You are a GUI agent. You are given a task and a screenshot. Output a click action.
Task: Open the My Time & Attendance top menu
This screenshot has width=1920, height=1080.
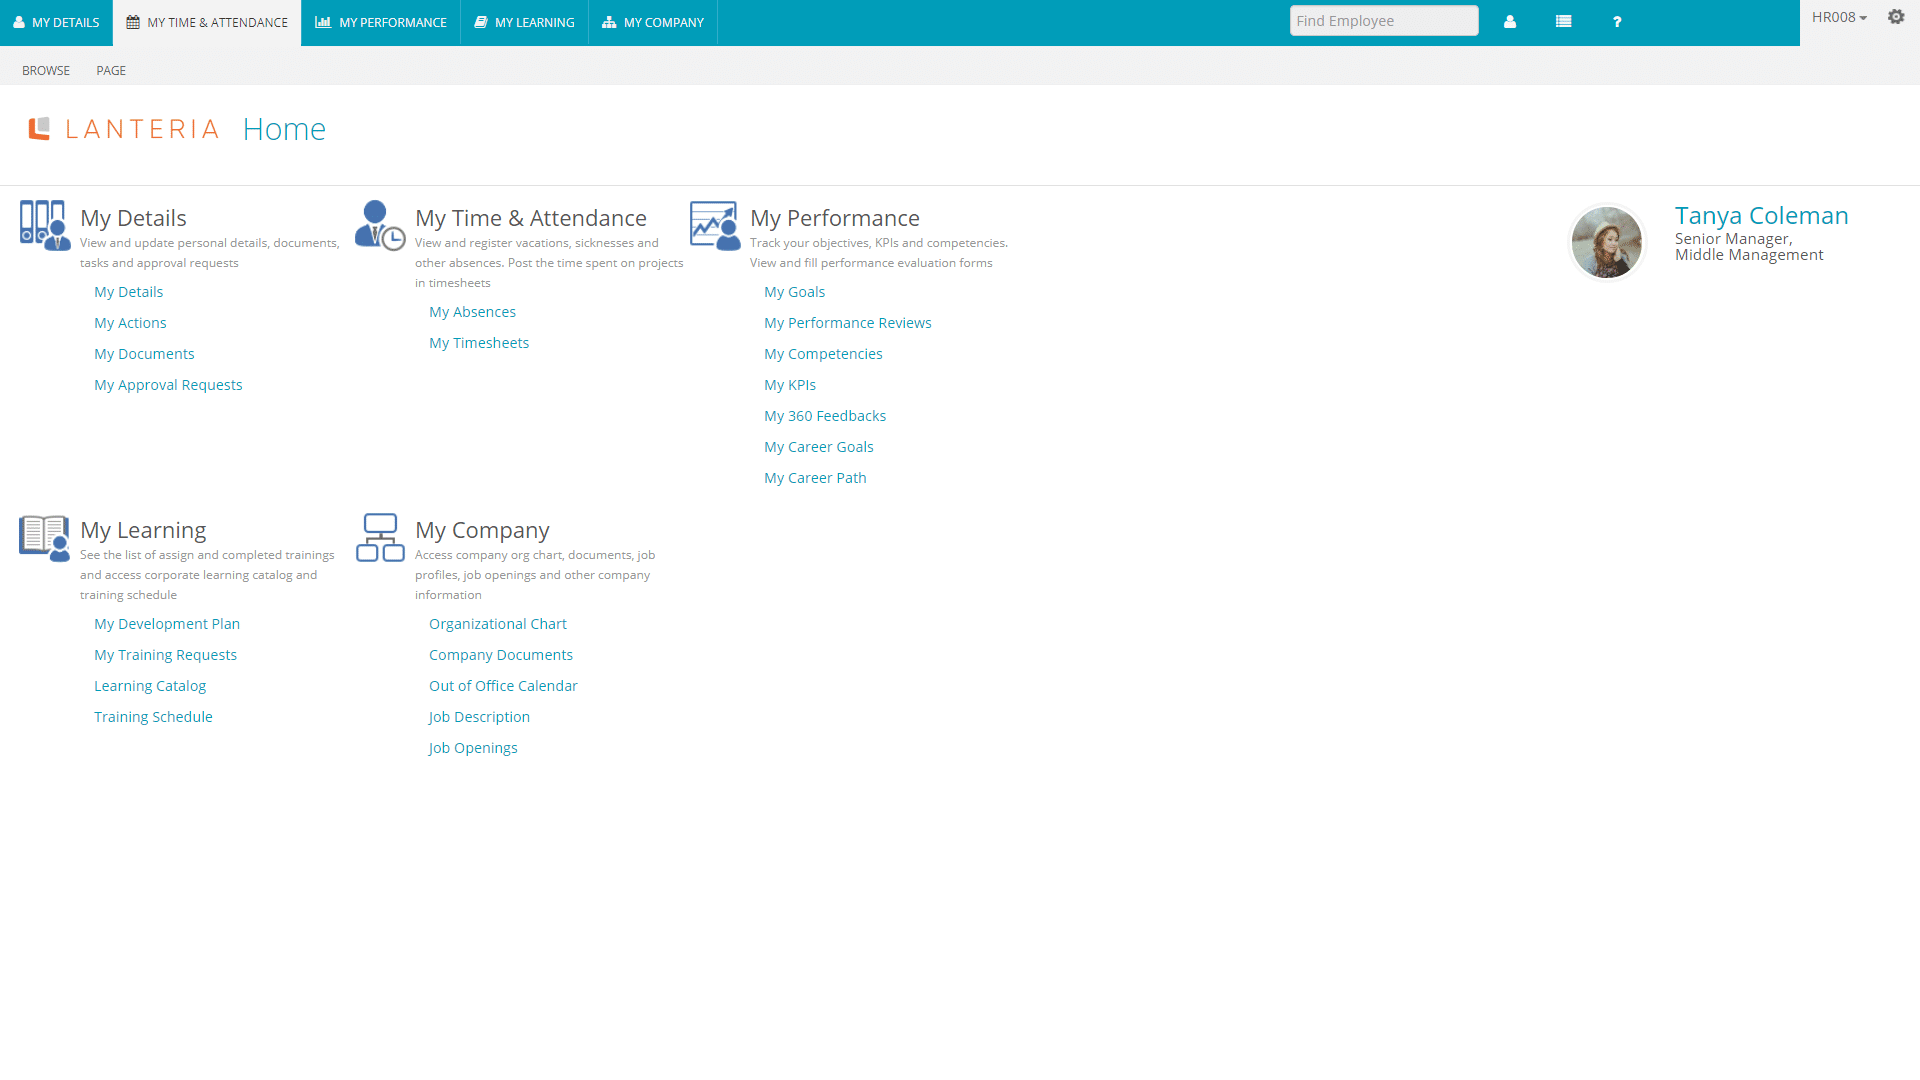(207, 22)
